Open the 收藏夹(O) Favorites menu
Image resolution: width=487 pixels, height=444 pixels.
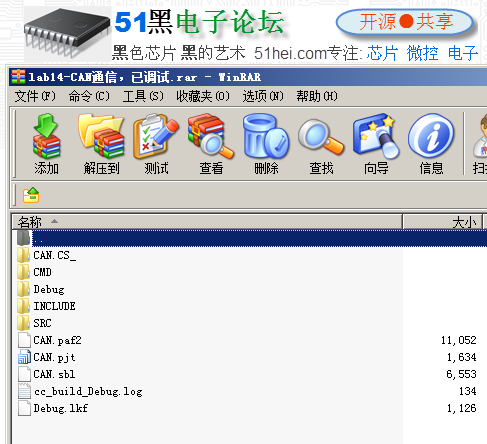coord(203,96)
